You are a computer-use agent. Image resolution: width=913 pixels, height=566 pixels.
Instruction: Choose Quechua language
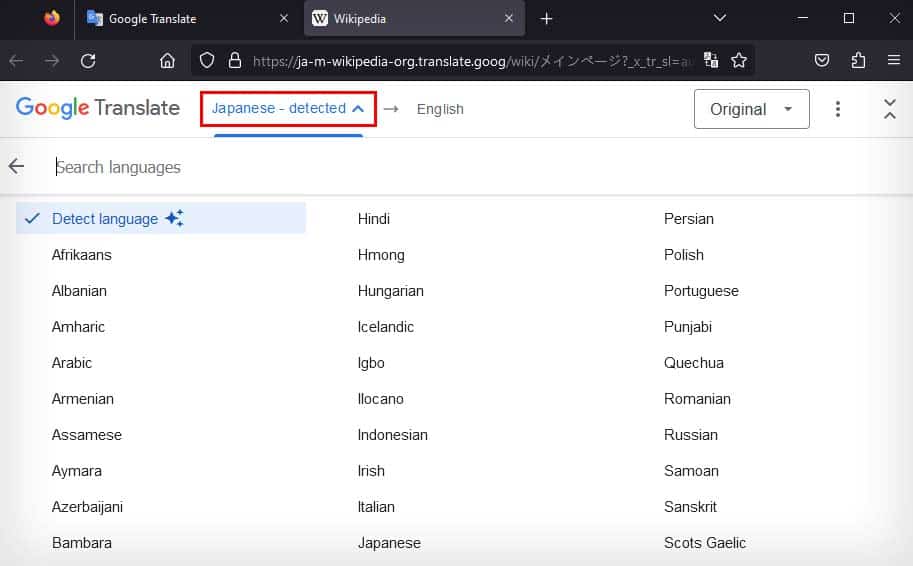693,363
